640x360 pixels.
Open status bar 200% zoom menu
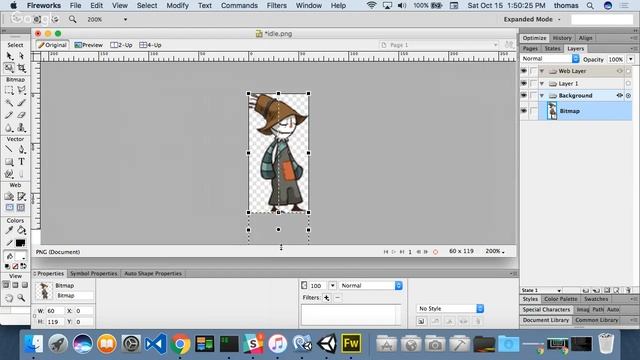[x=495, y=251]
